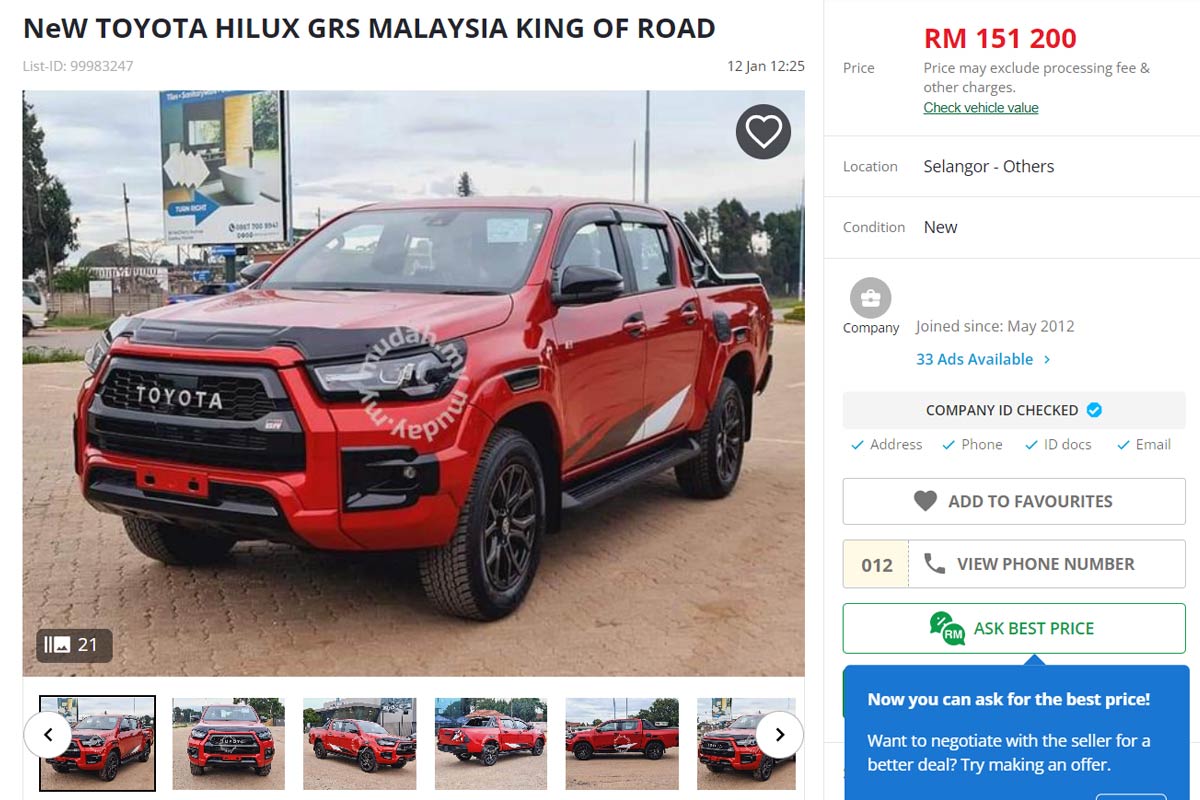Open the 21-photo gallery counter icon
This screenshot has height=800, width=1200.
pyautogui.click(x=58, y=645)
